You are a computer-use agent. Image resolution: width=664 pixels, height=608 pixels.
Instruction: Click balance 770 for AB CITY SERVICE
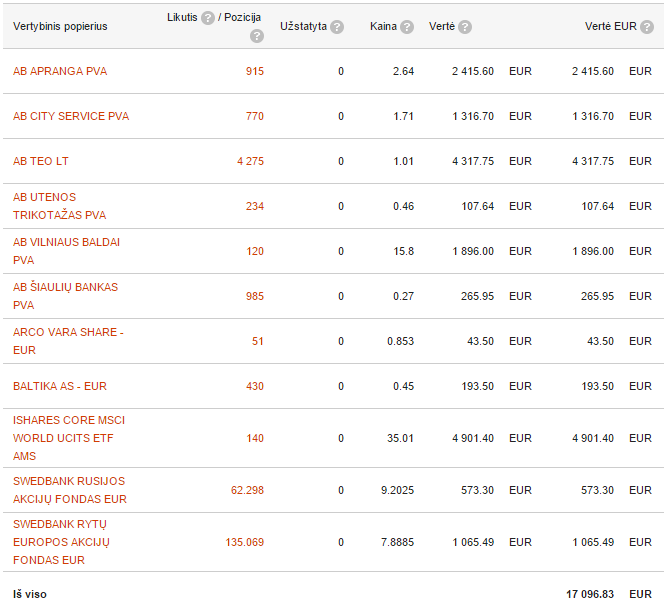(255, 116)
